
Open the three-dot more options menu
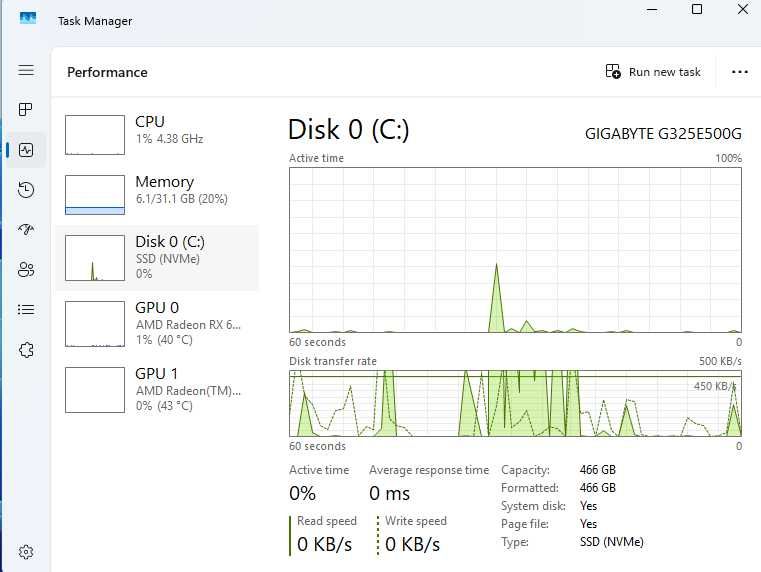[740, 72]
